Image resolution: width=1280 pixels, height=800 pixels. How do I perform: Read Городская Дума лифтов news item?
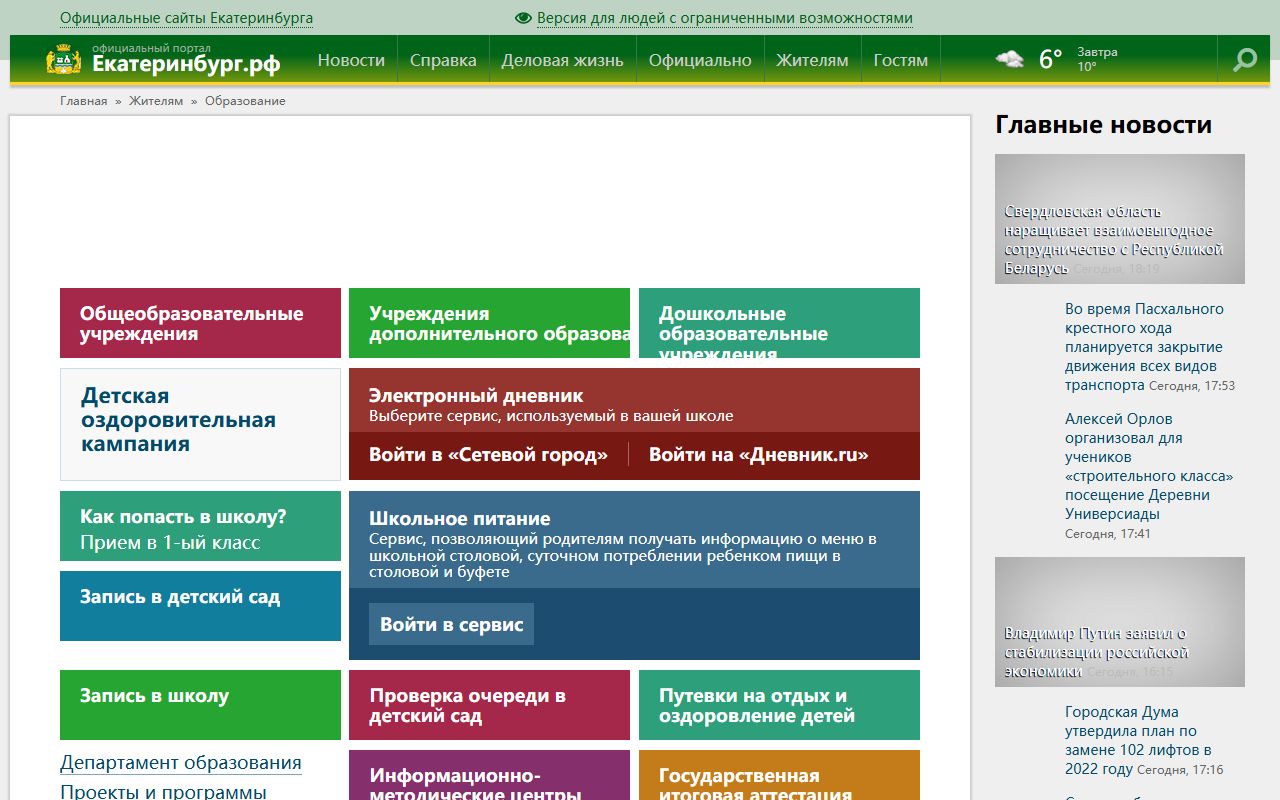point(1138,741)
